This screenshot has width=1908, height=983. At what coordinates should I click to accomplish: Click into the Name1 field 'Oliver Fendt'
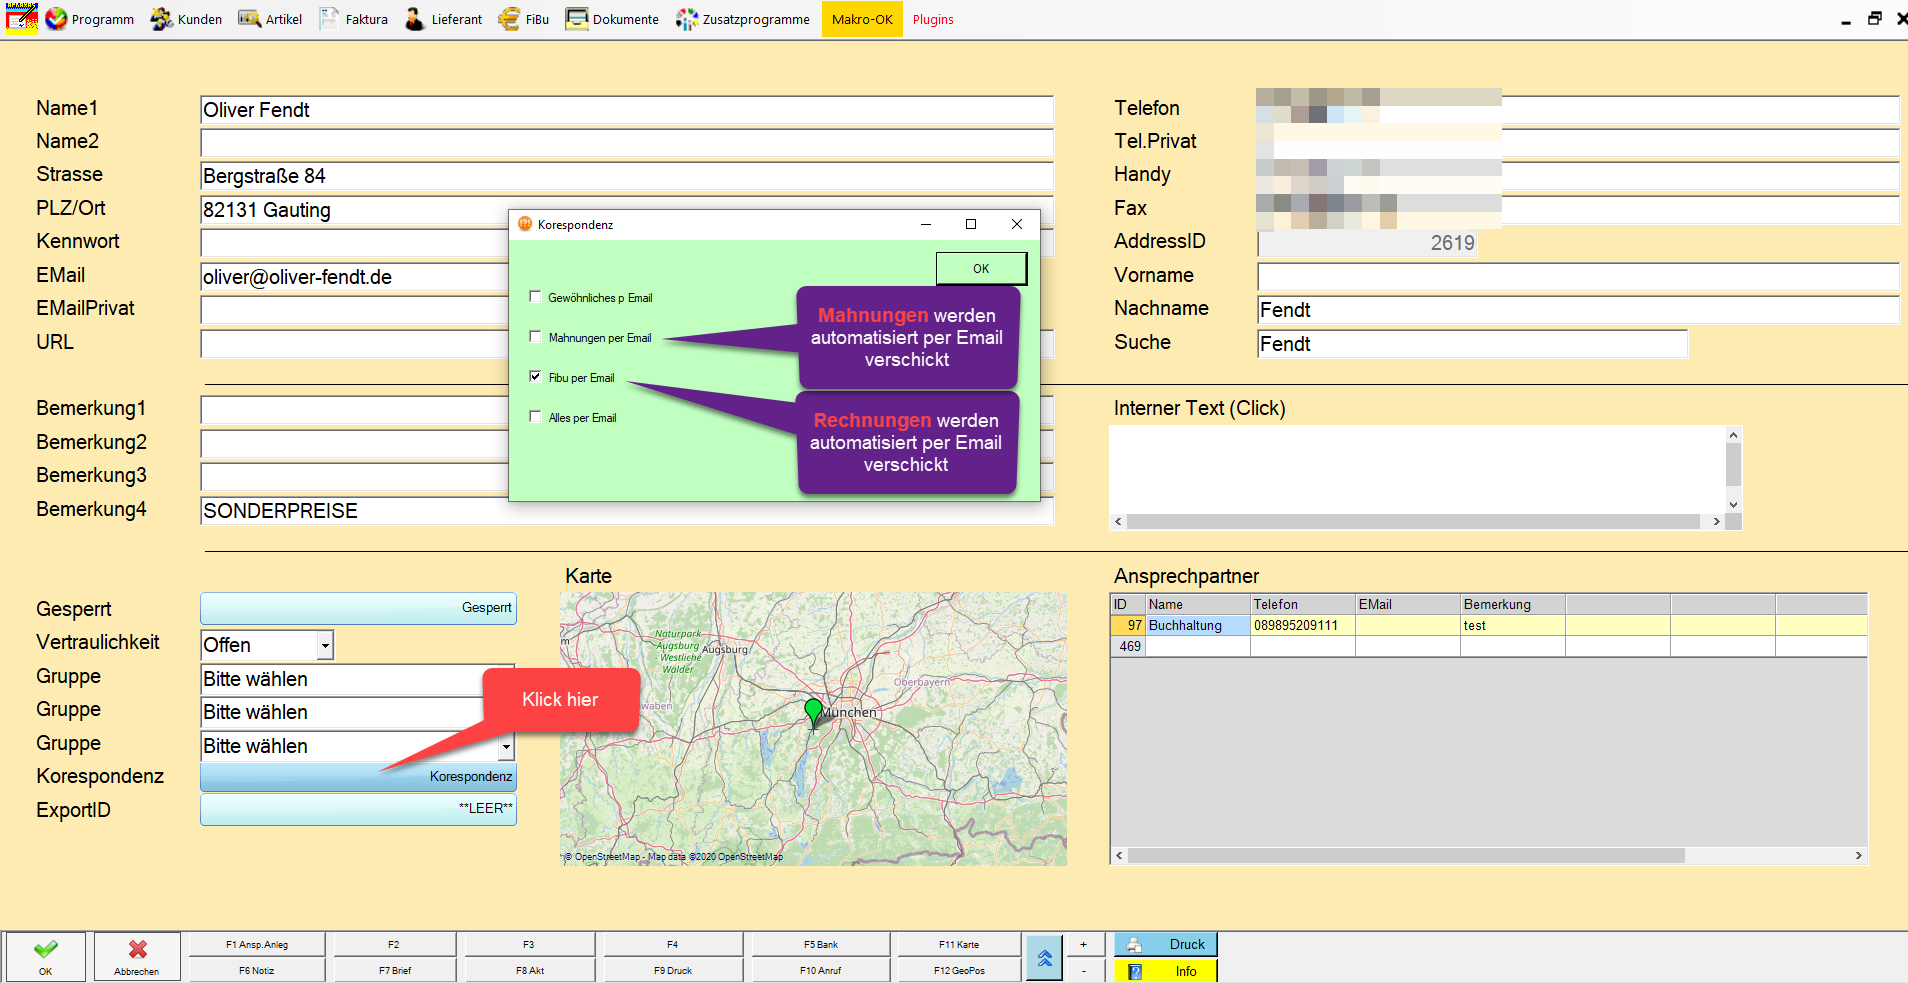627,110
